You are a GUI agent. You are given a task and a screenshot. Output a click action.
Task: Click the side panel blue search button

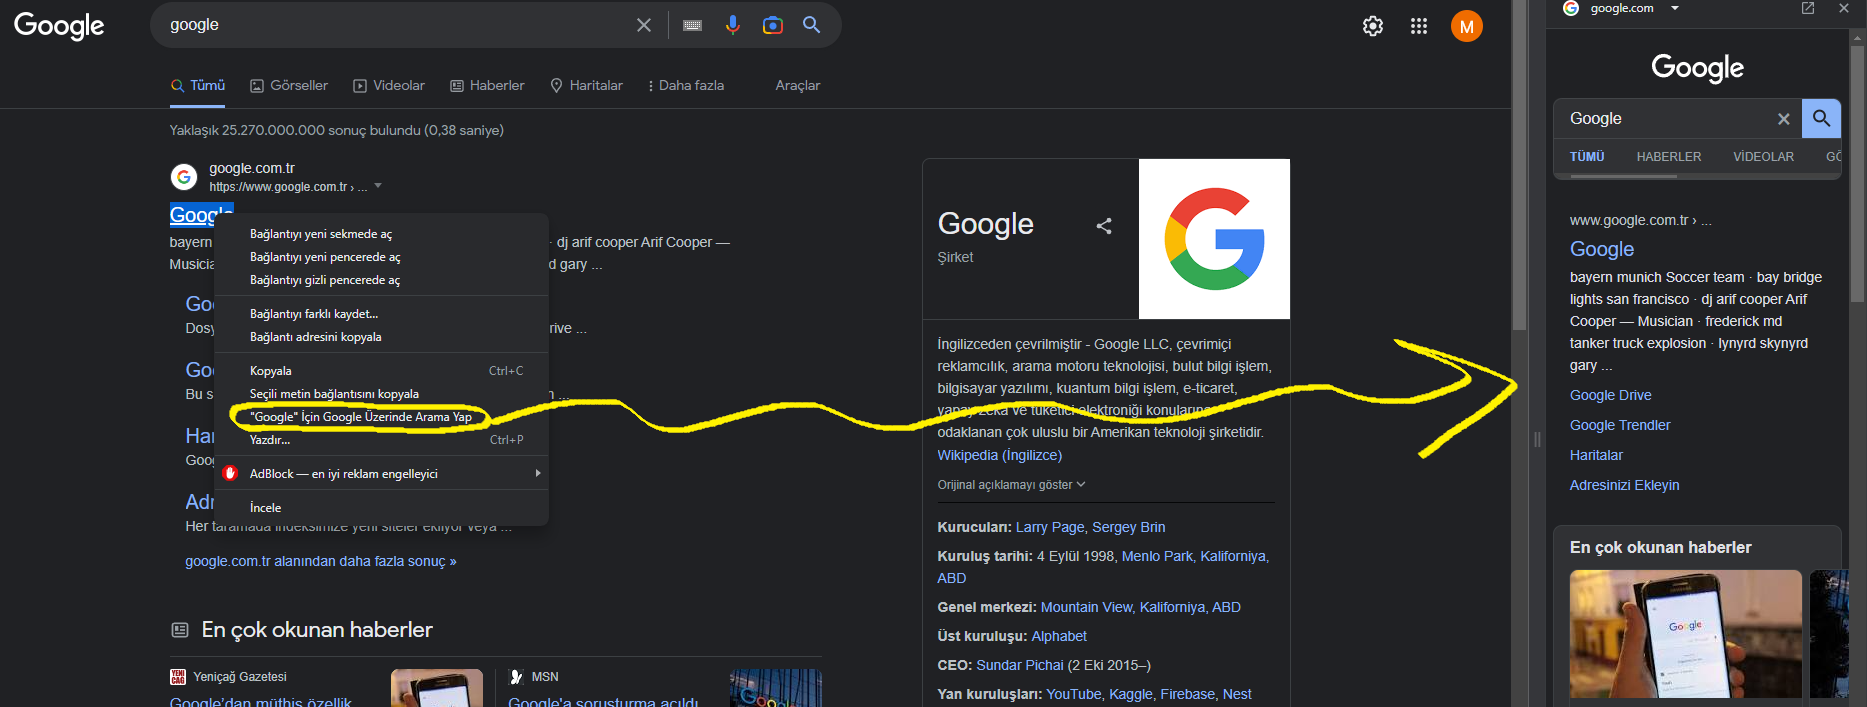(x=1822, y=118)
